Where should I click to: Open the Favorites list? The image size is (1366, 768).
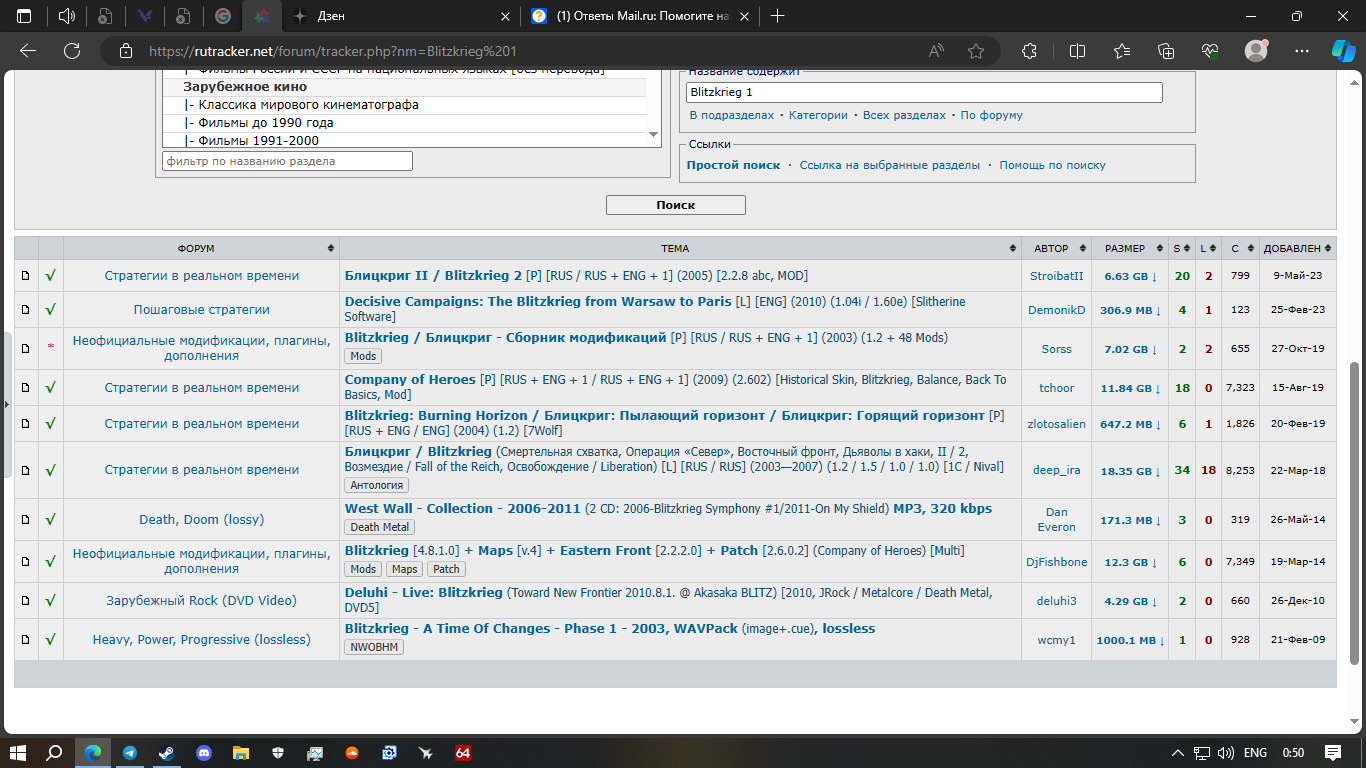tap(1121, 51)
